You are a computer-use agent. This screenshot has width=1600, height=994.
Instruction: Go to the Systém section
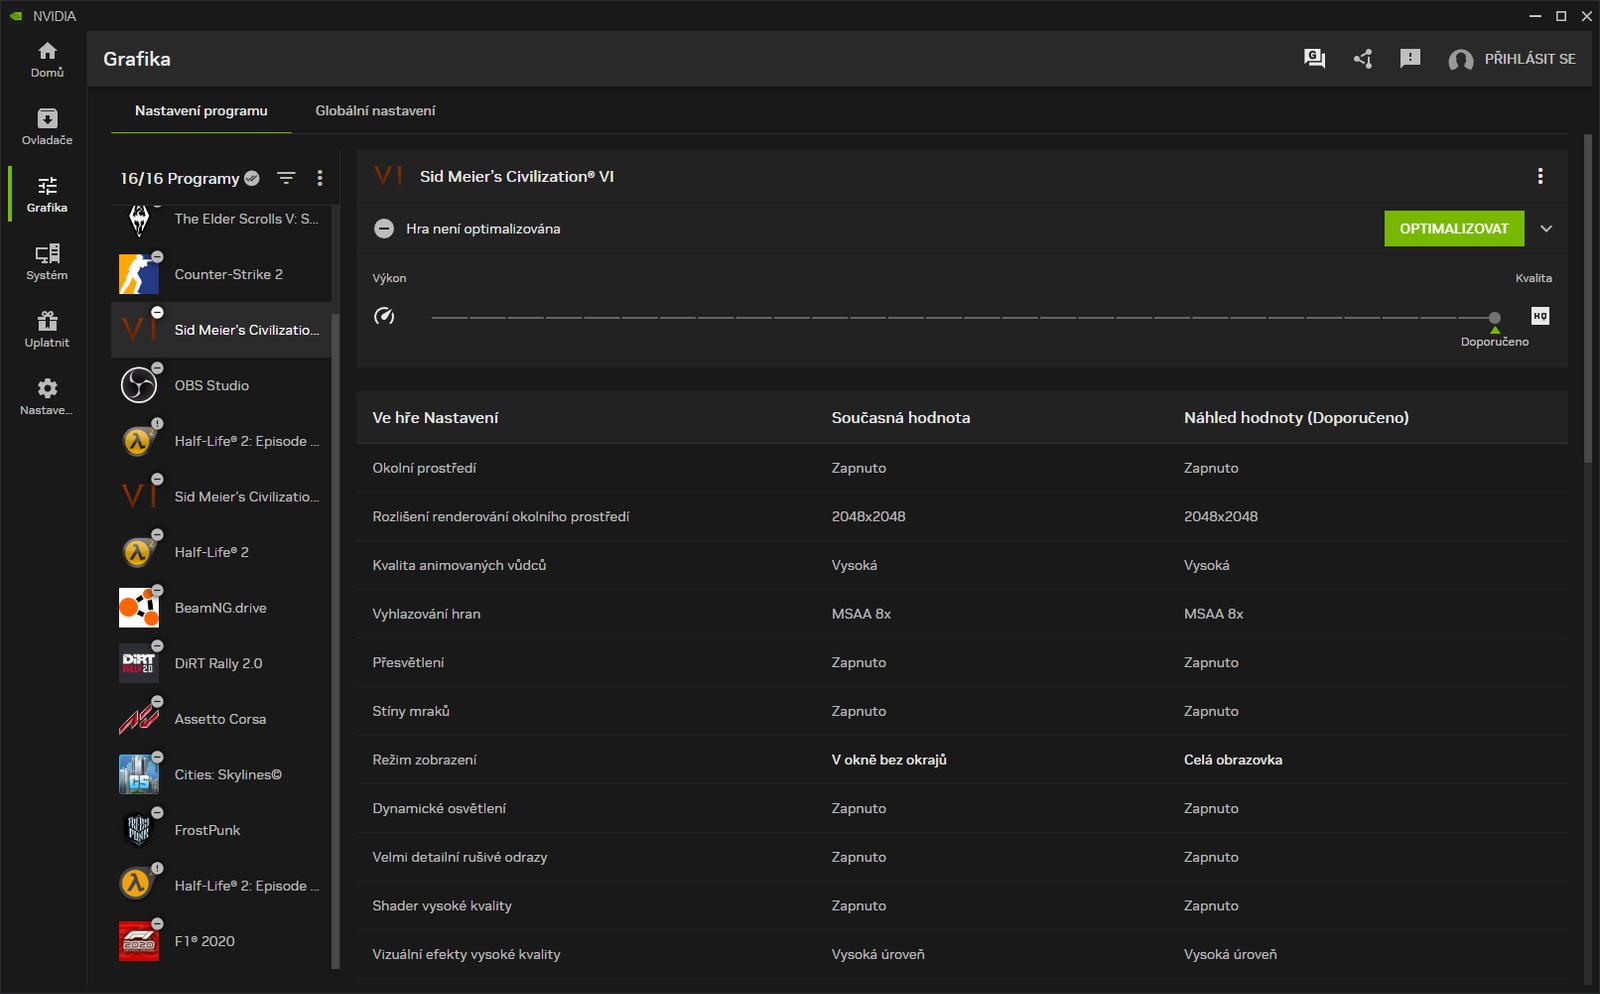47,261
